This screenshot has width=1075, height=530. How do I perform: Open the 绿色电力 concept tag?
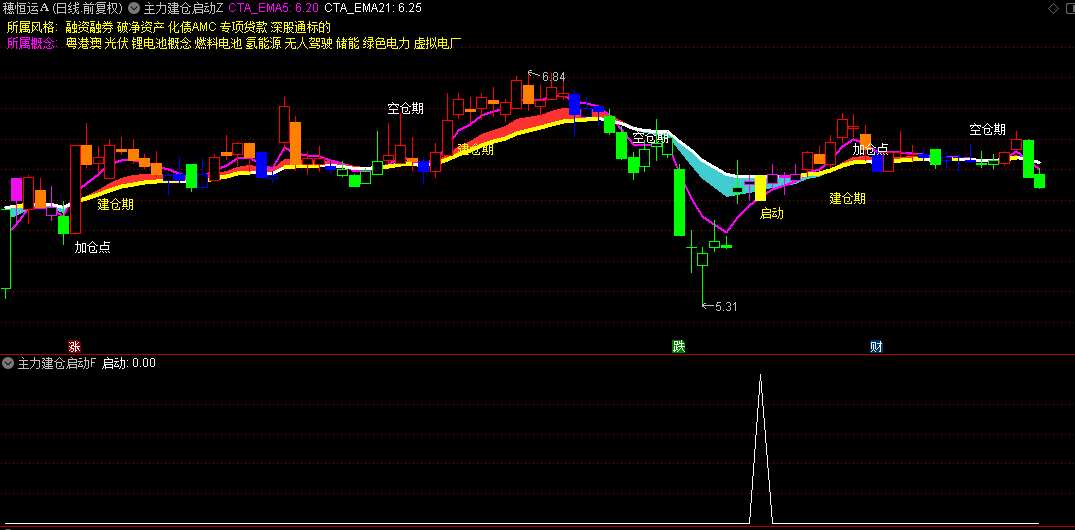[x=387, y=45]
